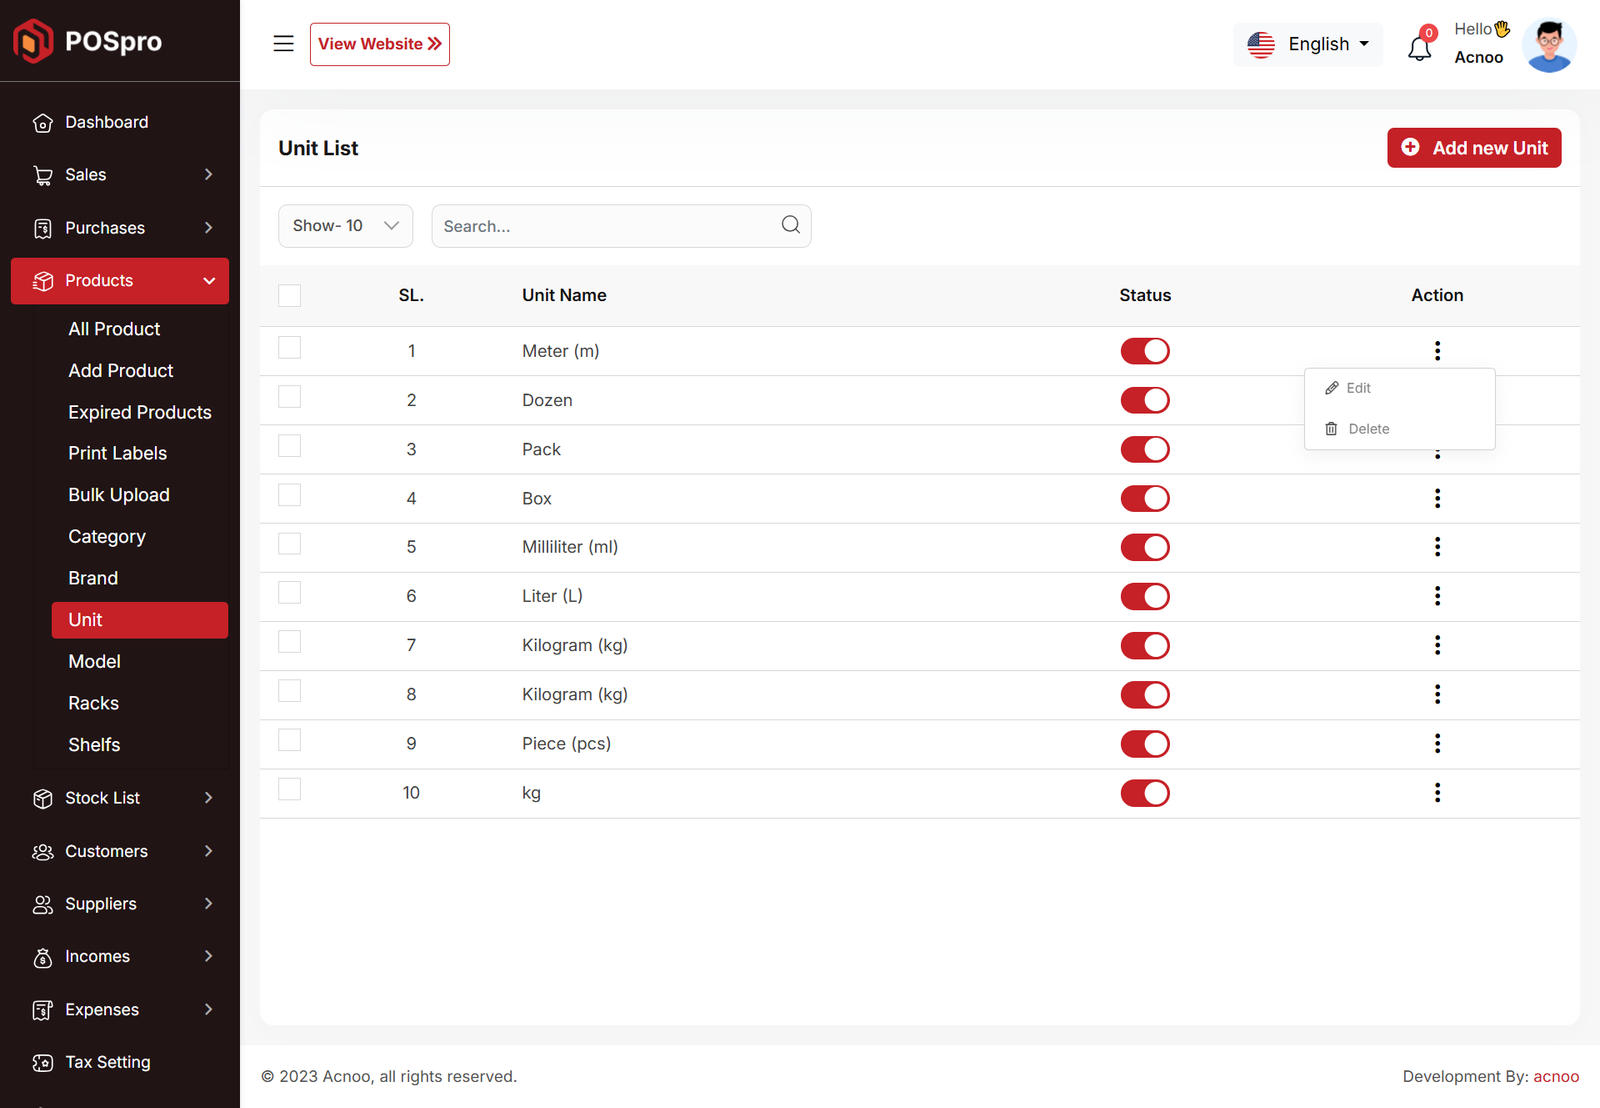
Task: Click into the Search input field
Action: [605, 226]
